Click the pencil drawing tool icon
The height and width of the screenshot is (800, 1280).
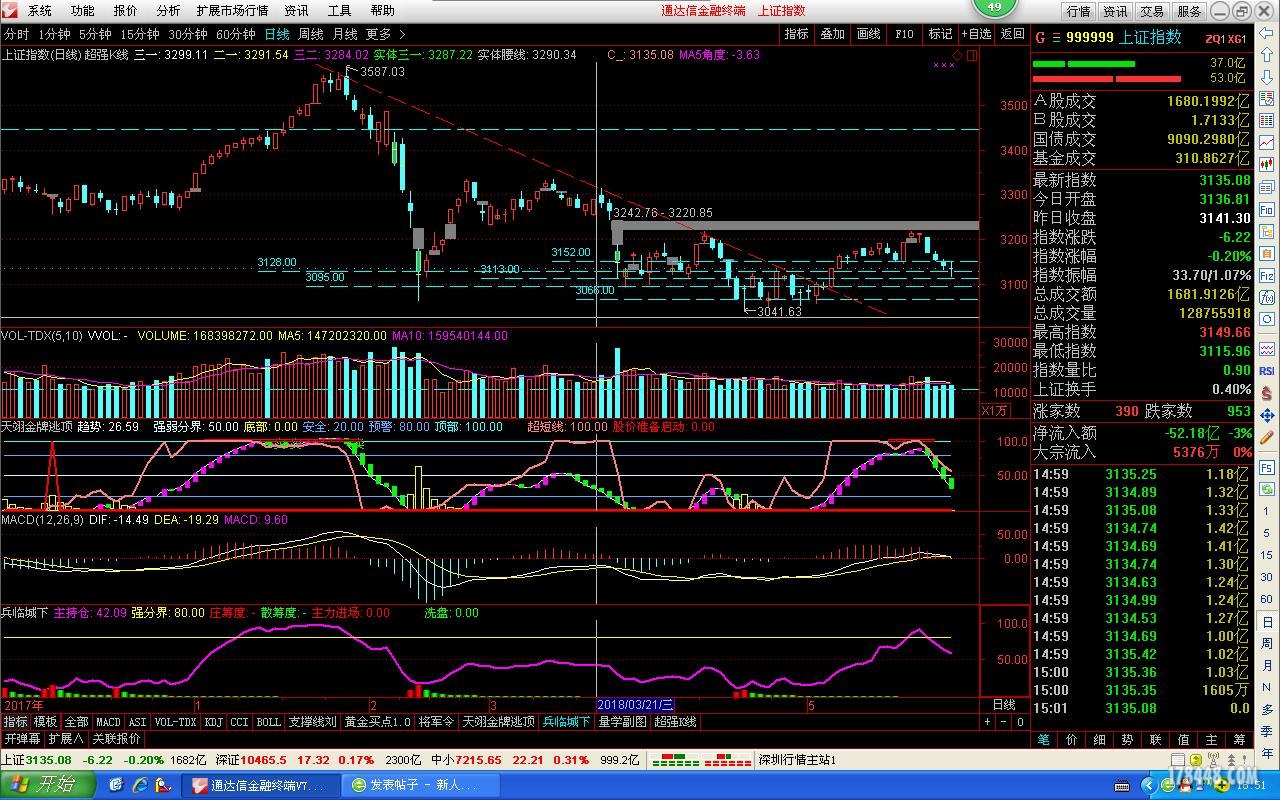(1267, 437)
